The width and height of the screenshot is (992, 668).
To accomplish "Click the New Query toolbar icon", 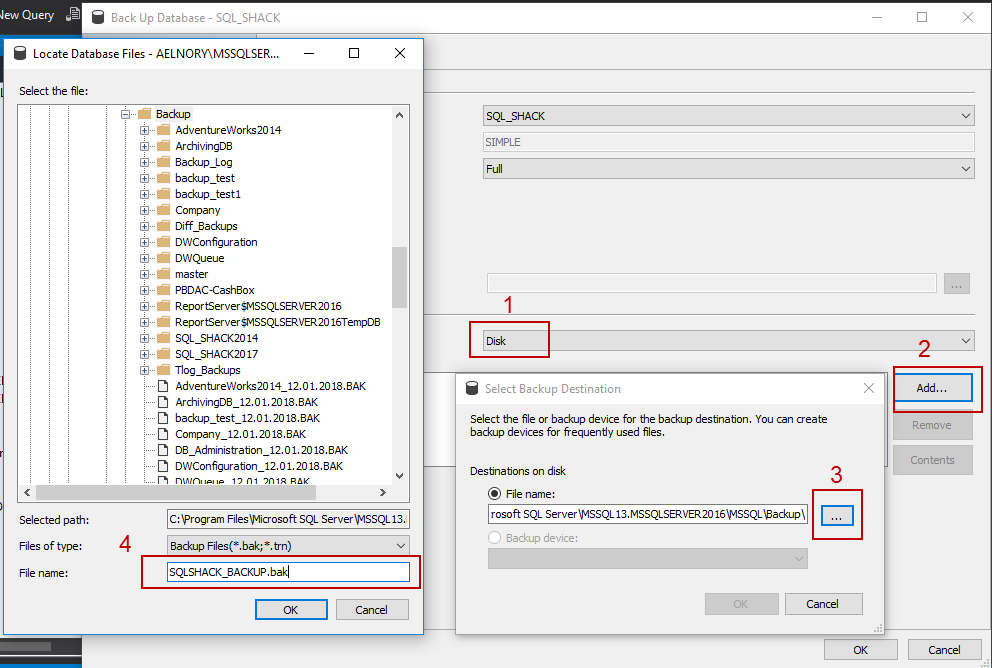I will [x=73, y=14].
